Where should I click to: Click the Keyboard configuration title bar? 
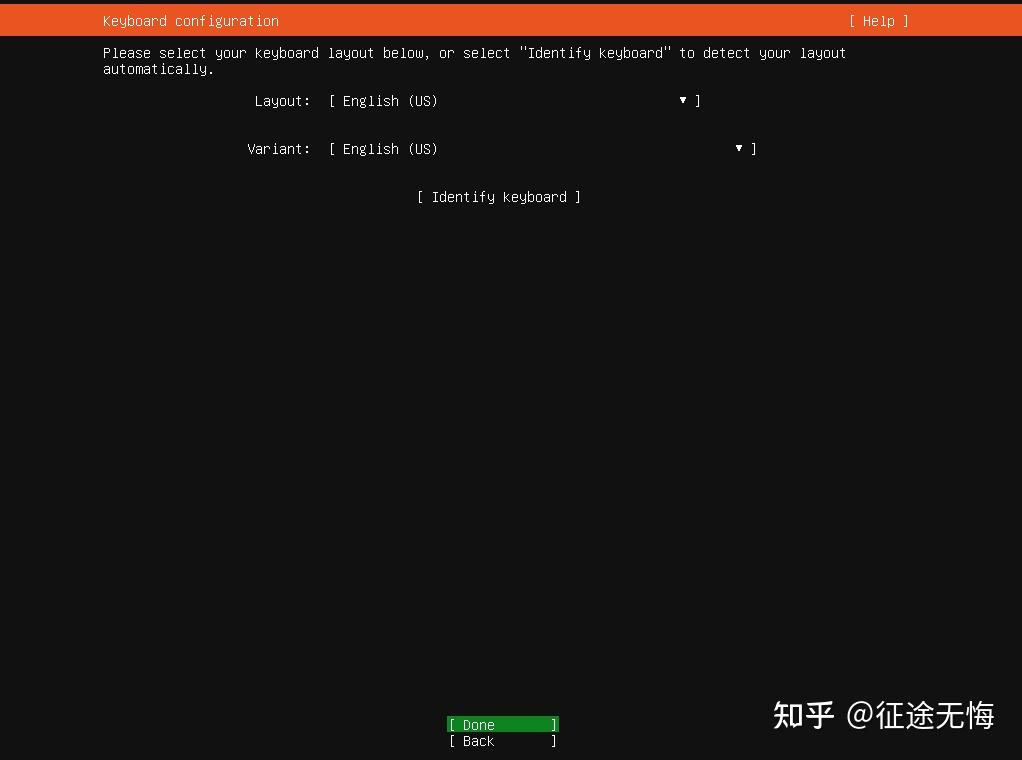[x=190, y=20]
